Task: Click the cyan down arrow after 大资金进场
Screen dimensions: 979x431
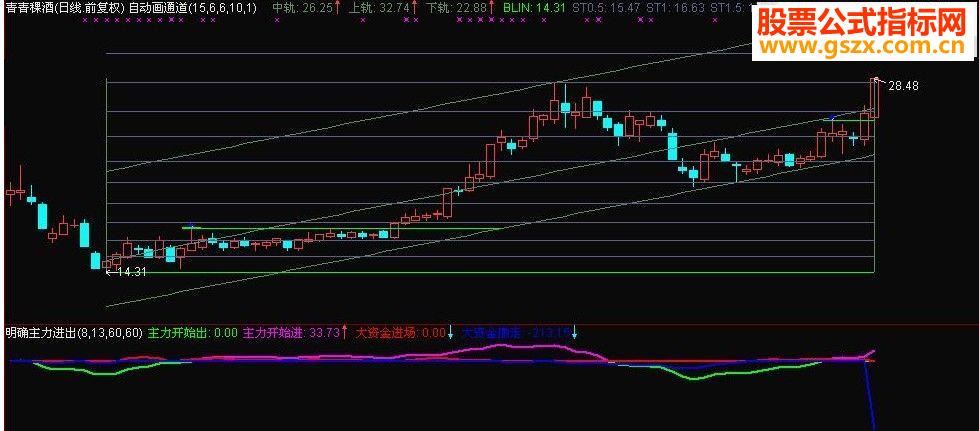Action: 451,333
